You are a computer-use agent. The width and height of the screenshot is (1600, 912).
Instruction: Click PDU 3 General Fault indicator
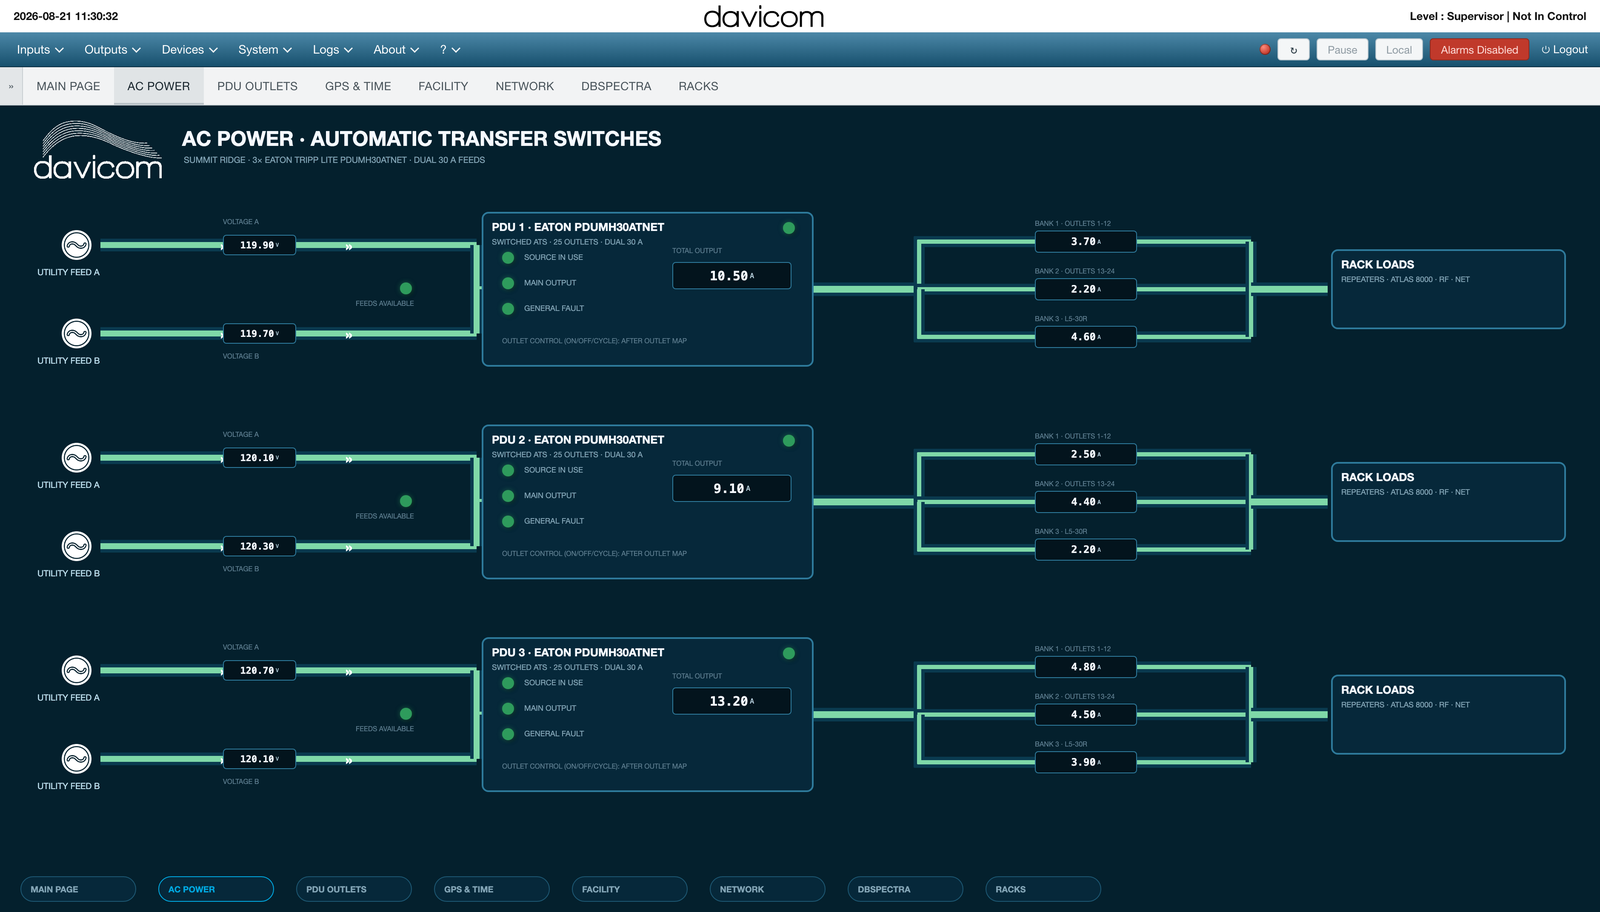(508, 734)
